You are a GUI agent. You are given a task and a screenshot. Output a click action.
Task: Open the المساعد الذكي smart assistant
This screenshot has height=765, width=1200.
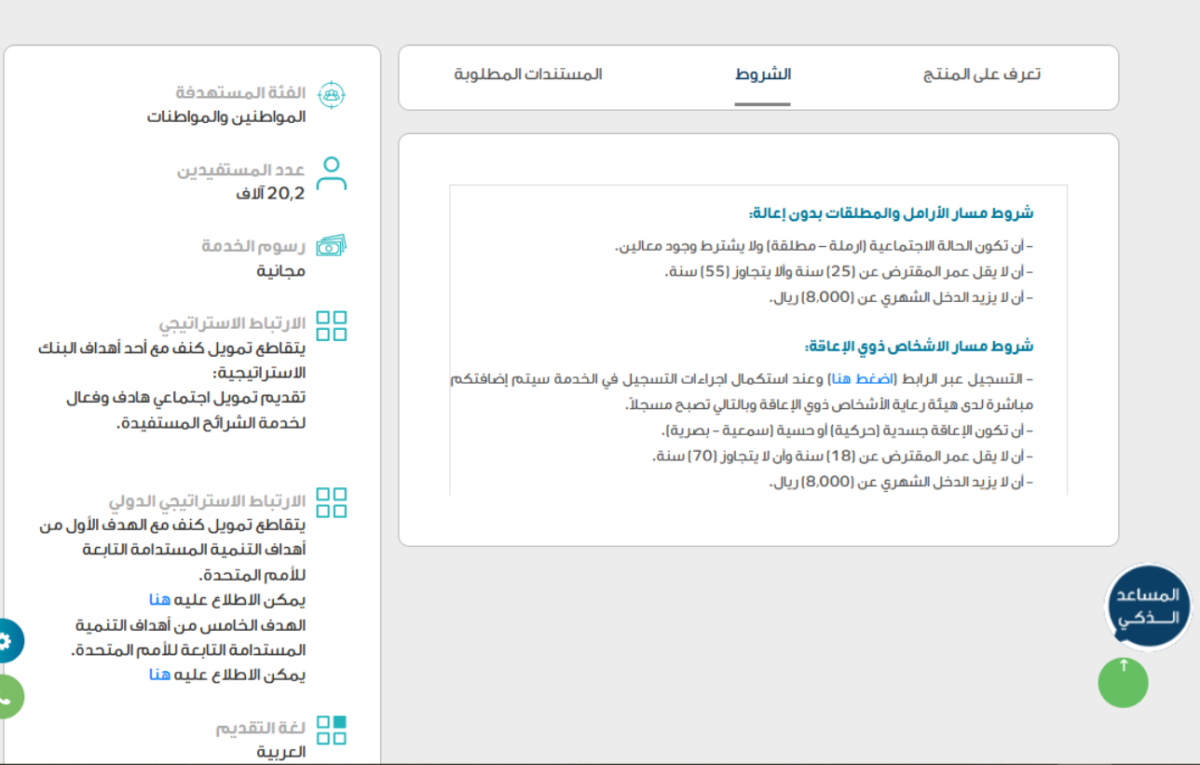pos(1148,607)
